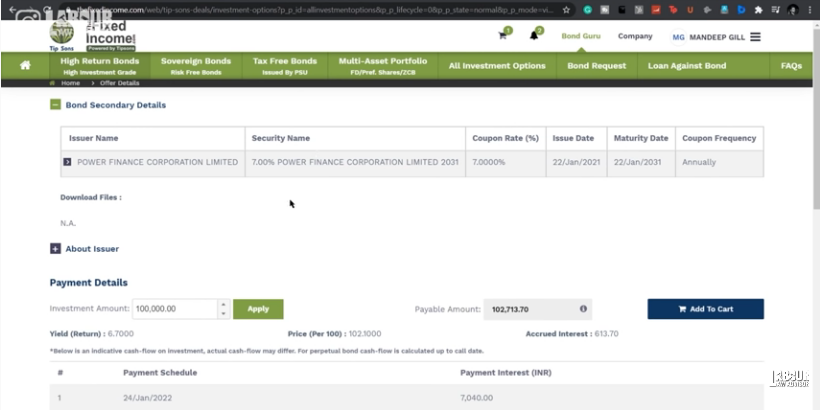
Task: Click the blue D extension icon
Action: point(741,9)
